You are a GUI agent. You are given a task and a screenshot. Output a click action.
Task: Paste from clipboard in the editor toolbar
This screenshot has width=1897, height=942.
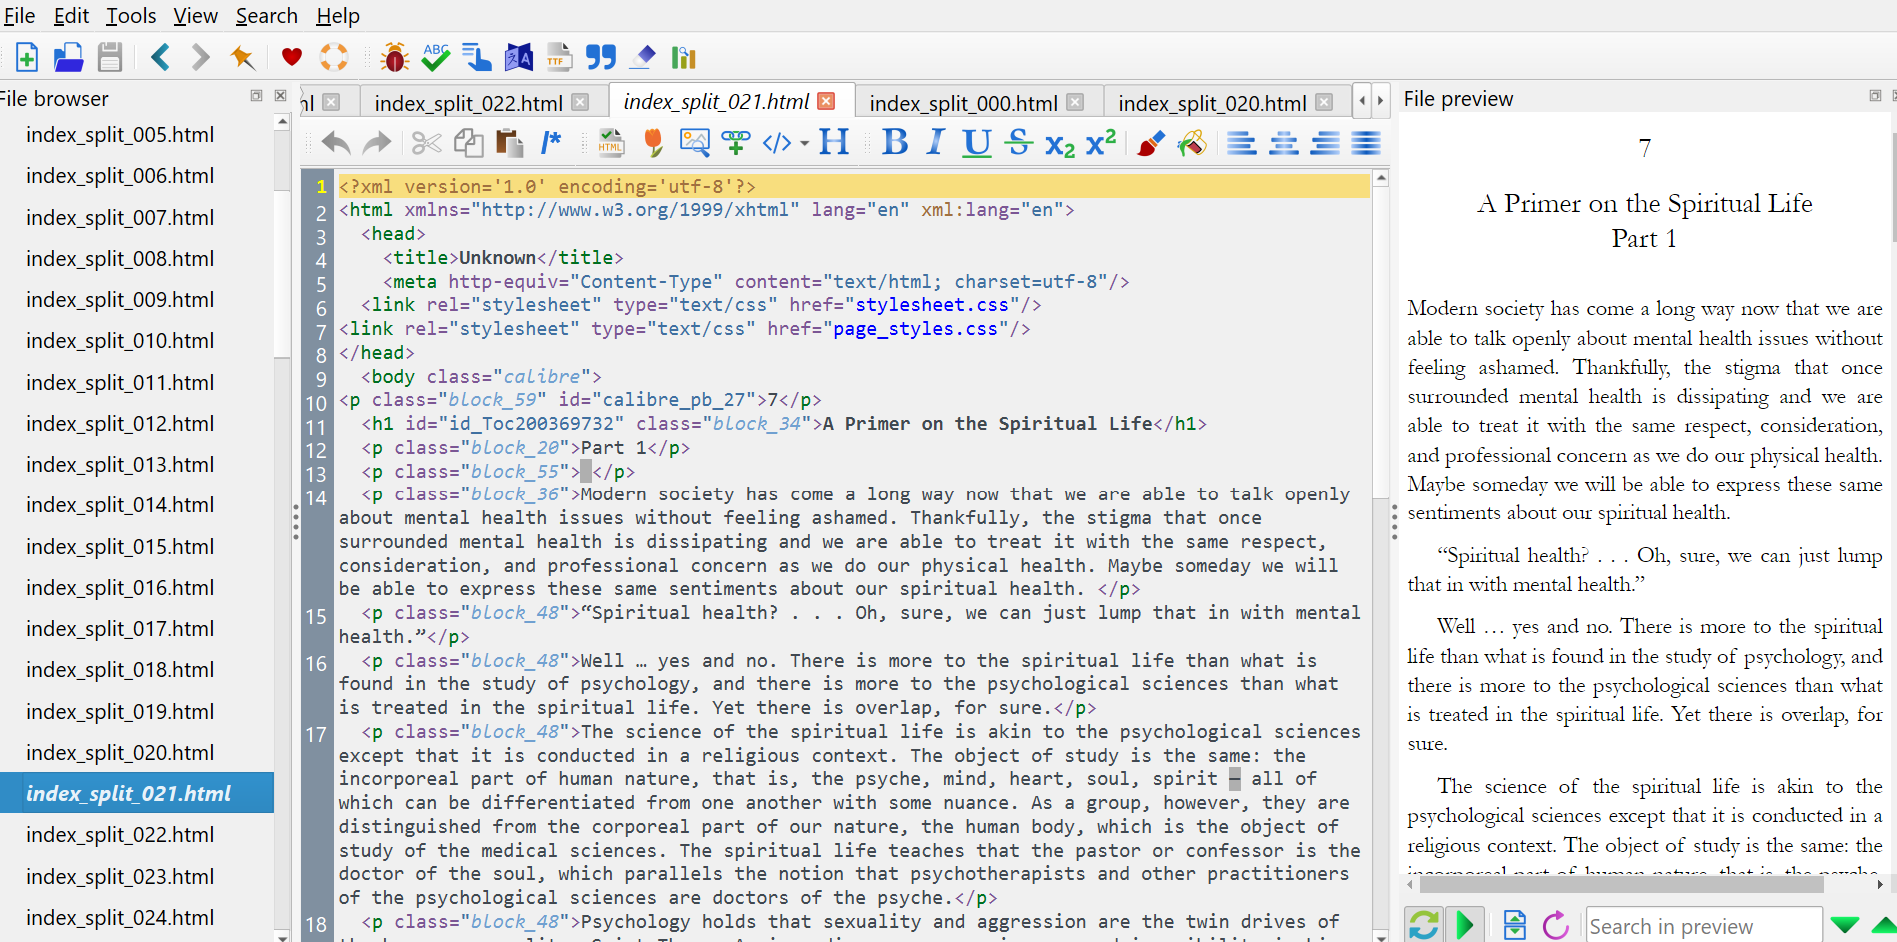[x=510, y=143]
